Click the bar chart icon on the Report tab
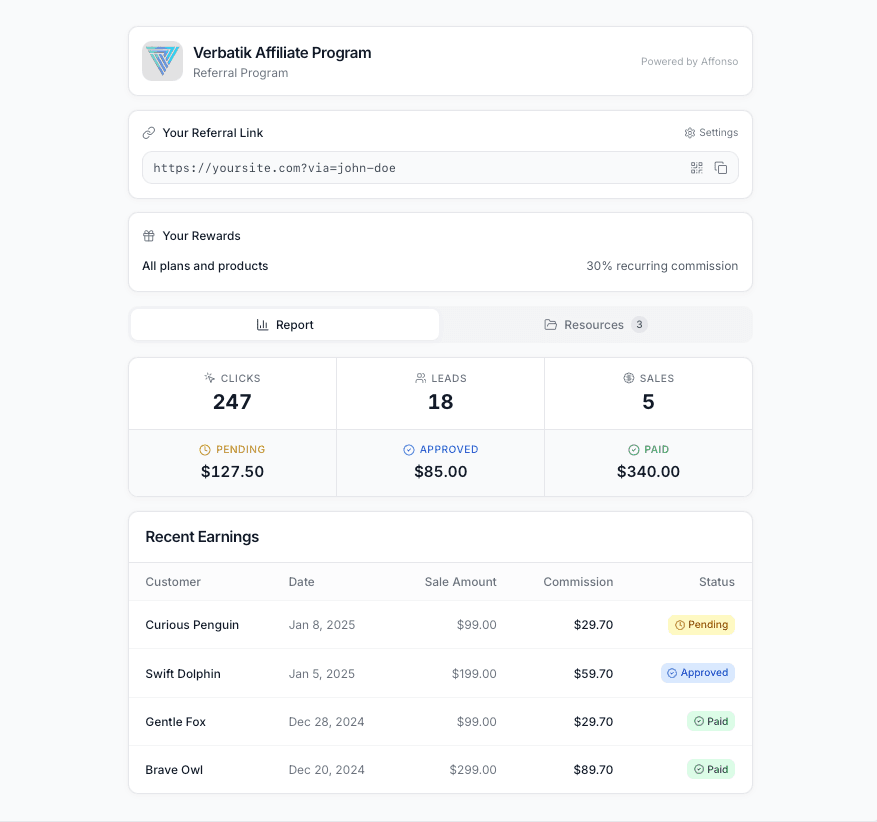 260,324
